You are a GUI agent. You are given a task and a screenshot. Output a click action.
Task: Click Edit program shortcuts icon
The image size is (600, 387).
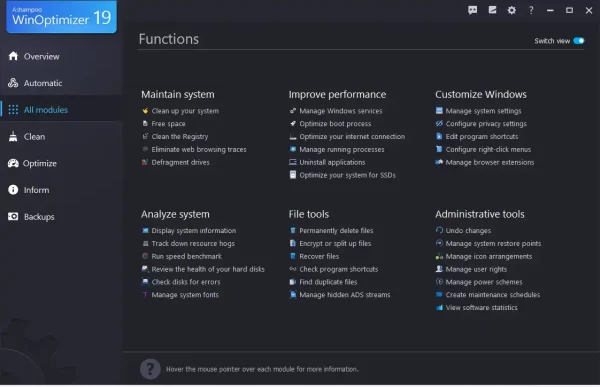click(x=439, y=136)
